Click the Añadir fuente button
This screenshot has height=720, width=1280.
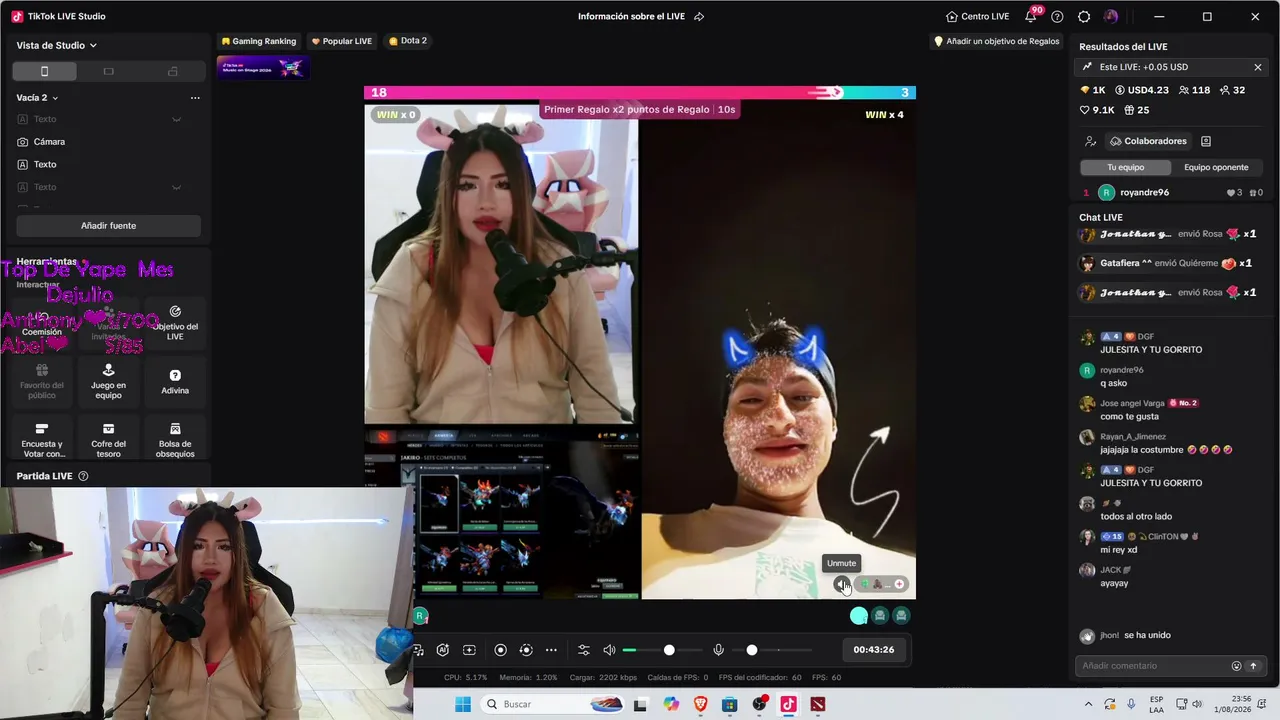click(108, 226)
